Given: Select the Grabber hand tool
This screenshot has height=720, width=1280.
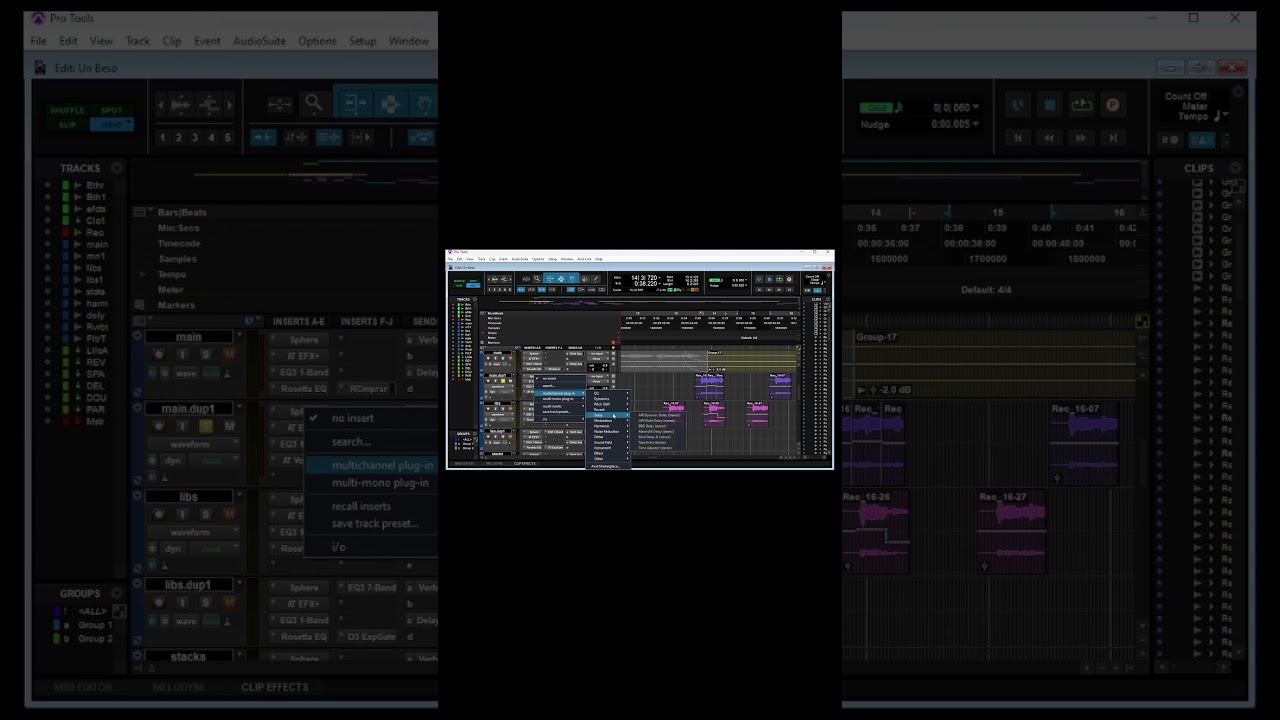Looking at the screenshot, I should pyautogui.click(x=572, y=279).
